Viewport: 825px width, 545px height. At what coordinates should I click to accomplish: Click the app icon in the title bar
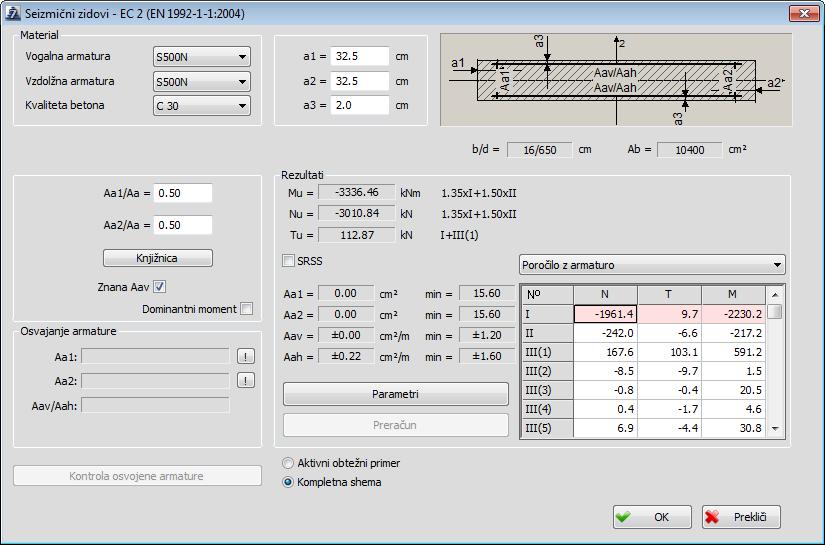12,13
